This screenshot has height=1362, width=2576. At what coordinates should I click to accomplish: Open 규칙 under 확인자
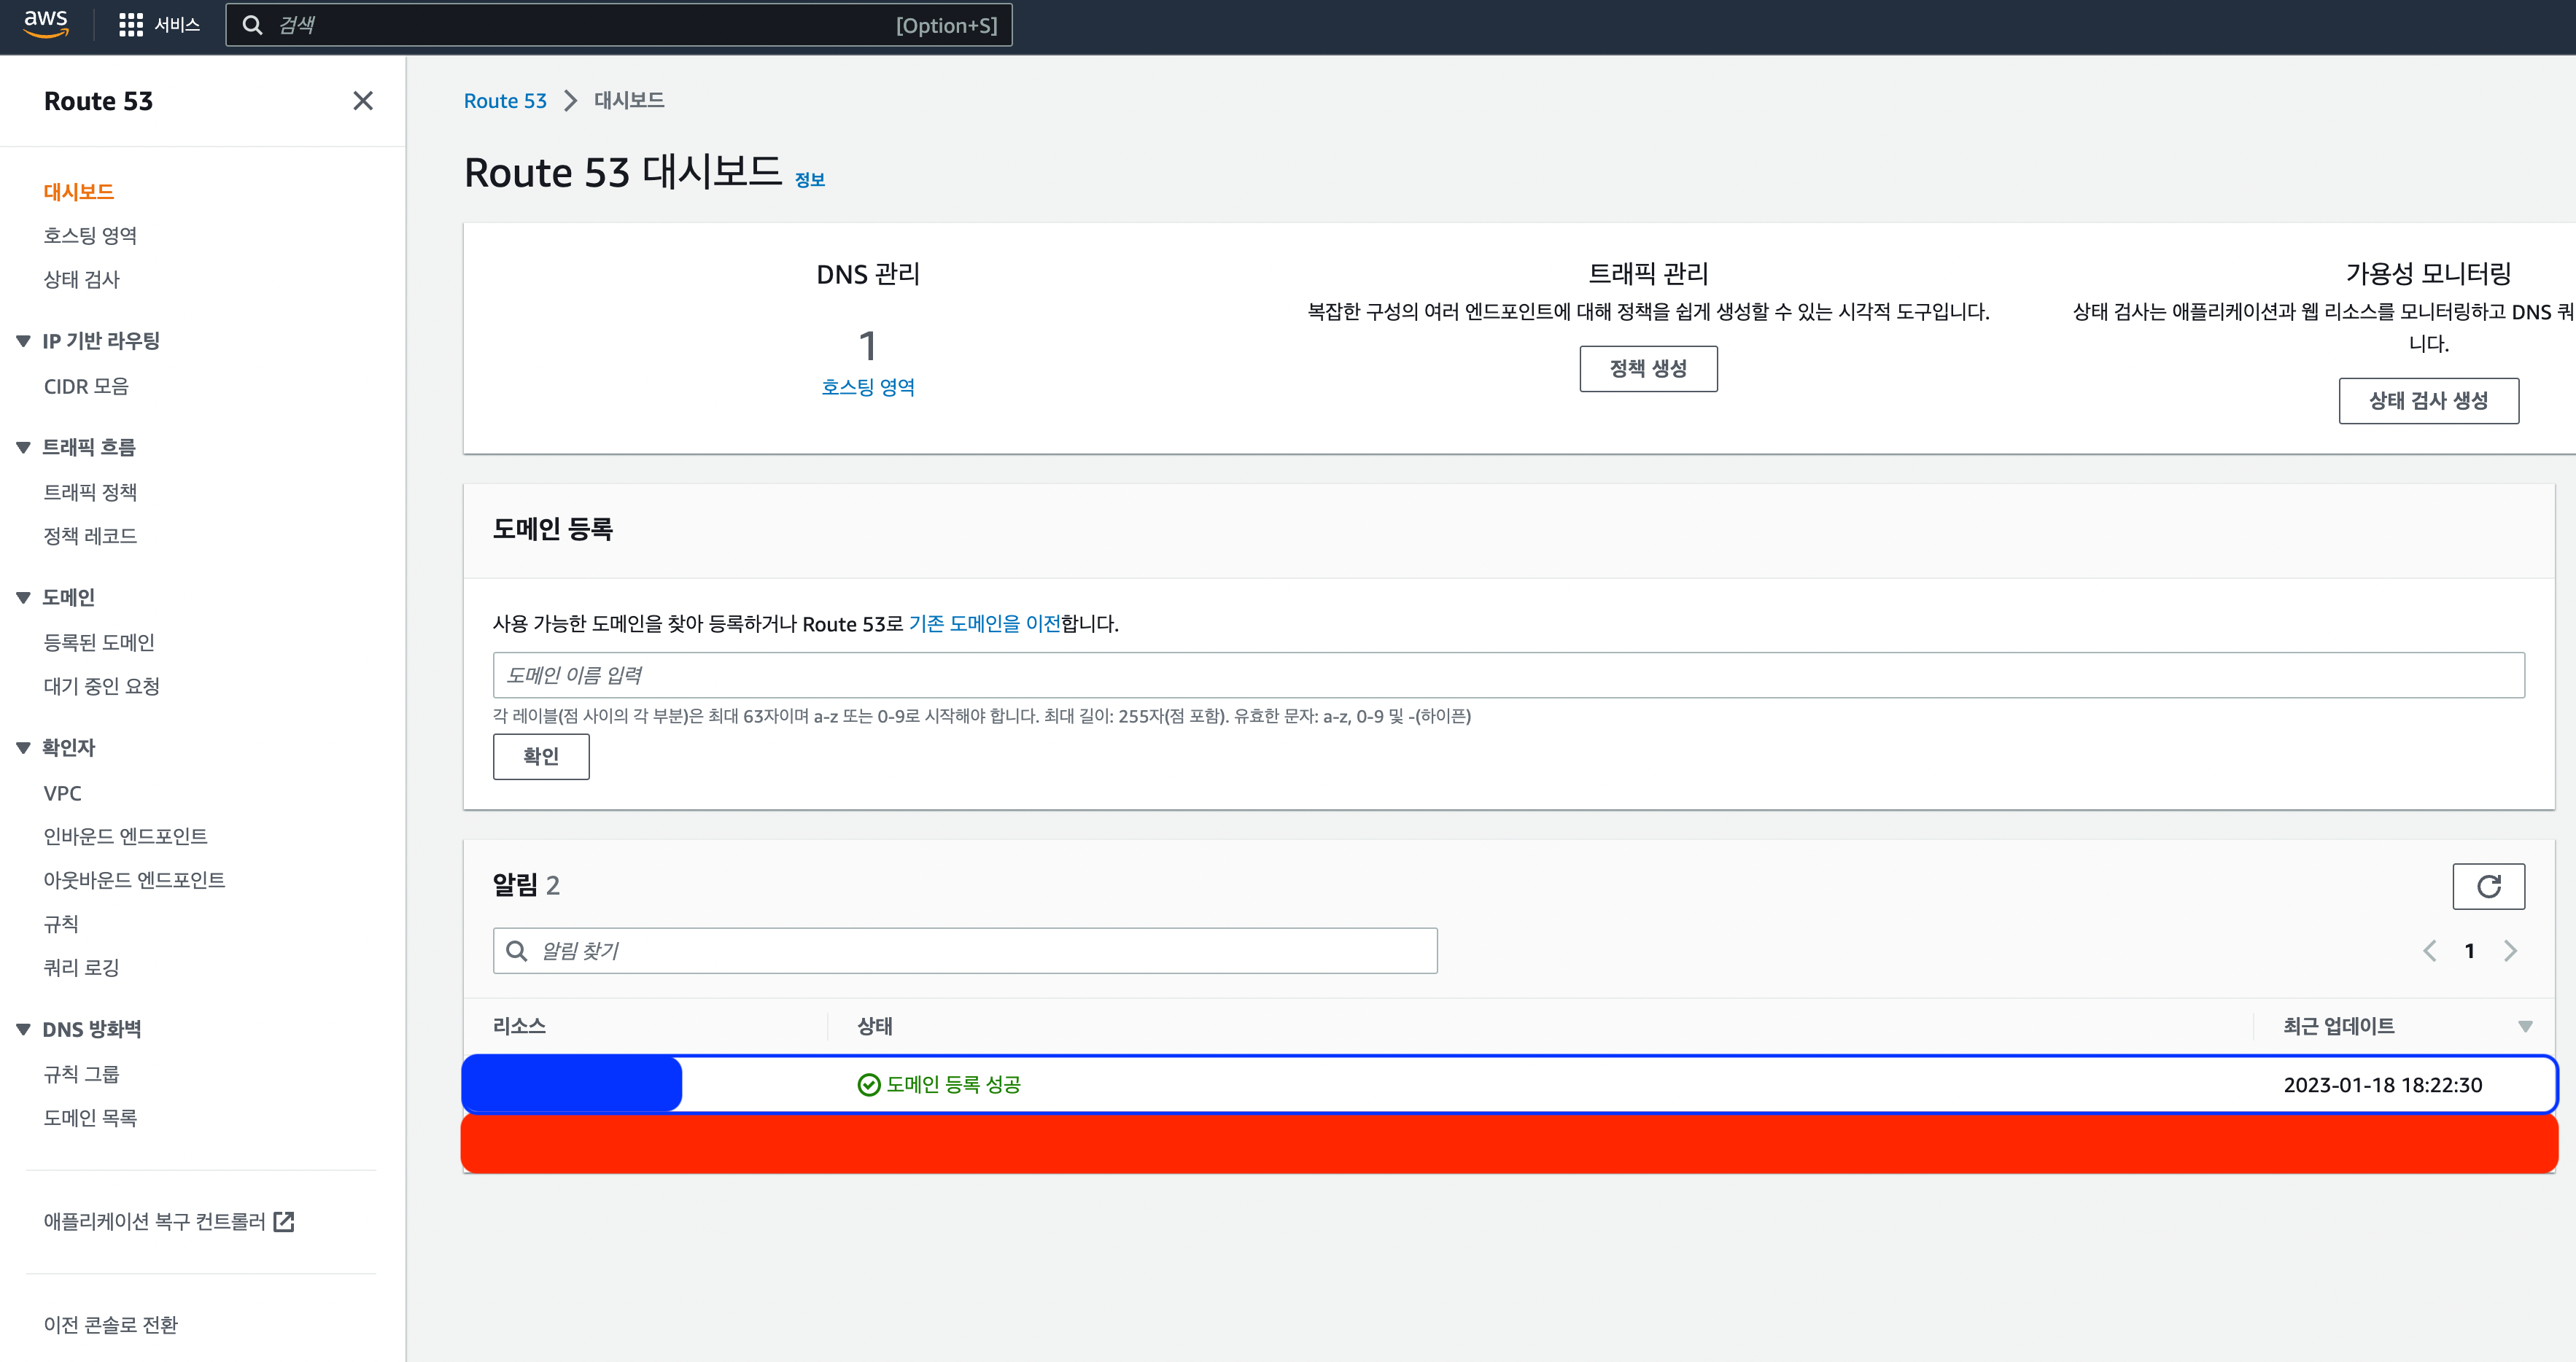(61, 924)
